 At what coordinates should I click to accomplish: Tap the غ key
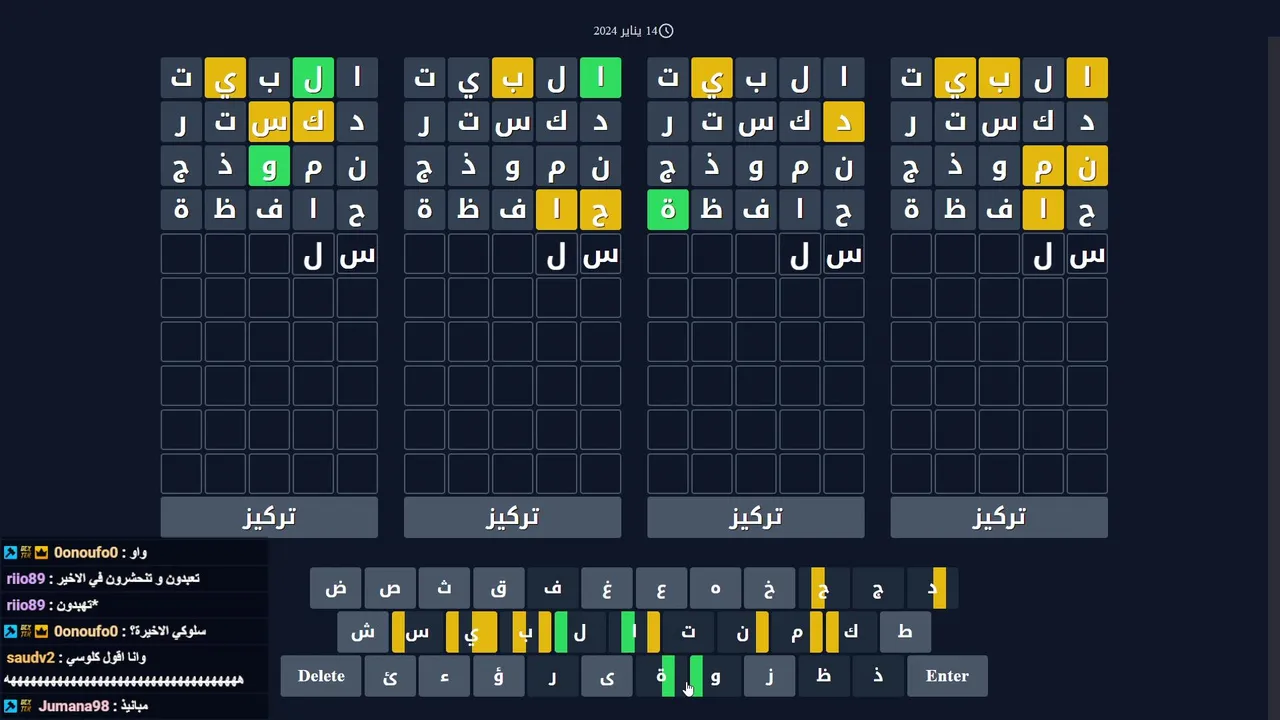(x=606, y=588)
